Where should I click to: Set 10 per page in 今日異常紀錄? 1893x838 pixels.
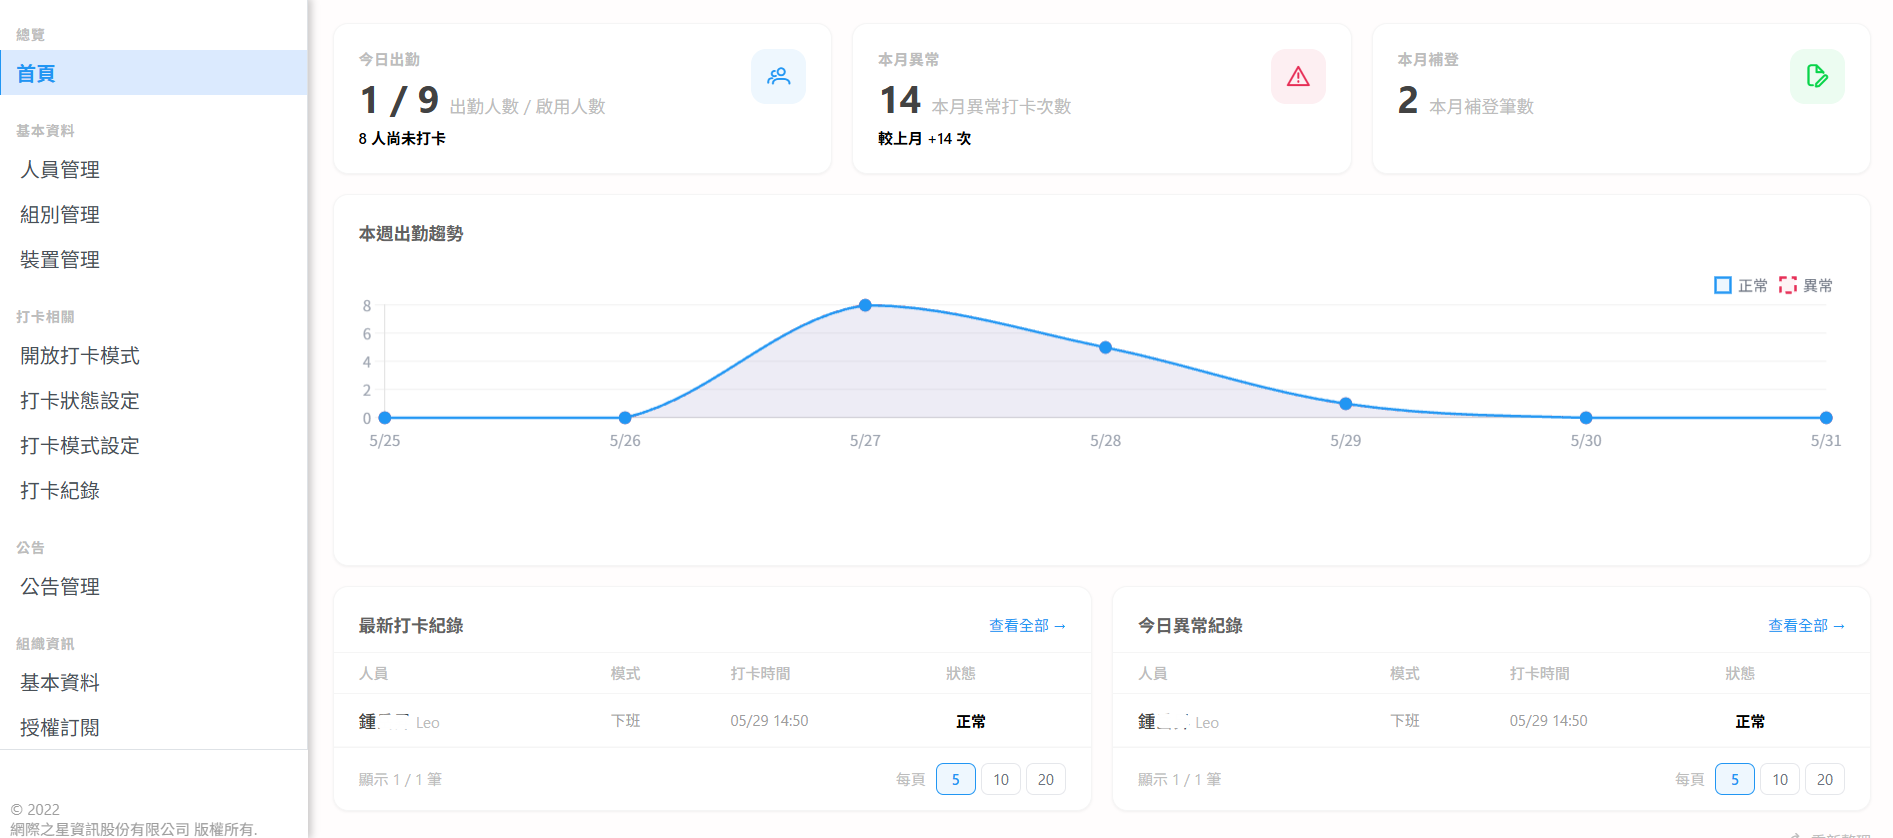(x=1780, y=779)
